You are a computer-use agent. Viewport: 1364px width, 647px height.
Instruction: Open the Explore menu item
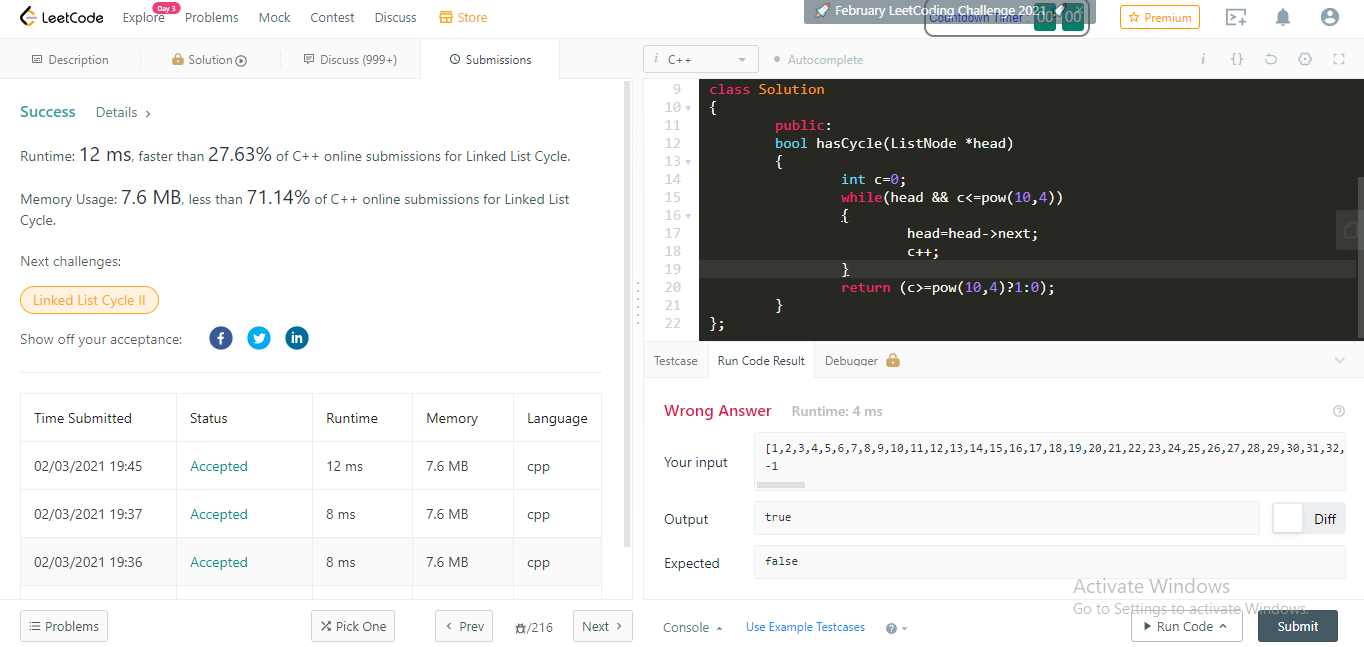pyautogui.click(x=143, y=17)
